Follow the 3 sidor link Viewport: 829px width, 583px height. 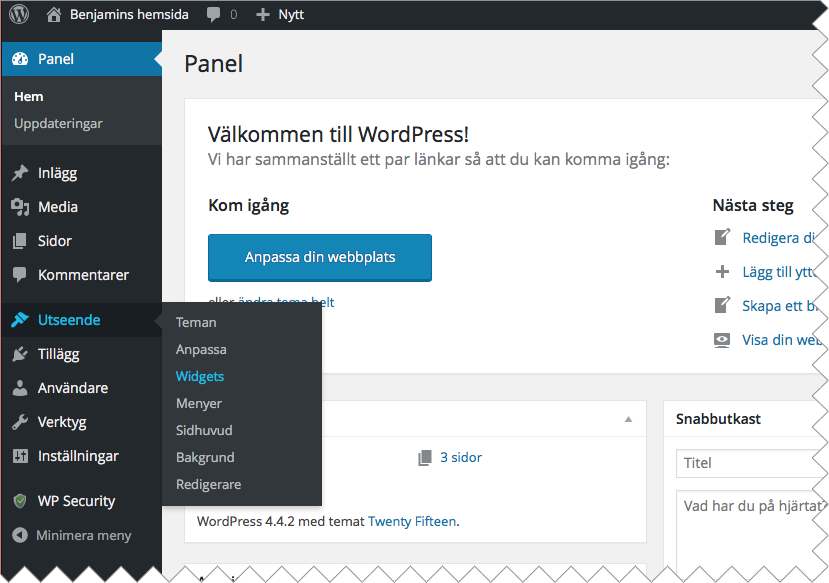460,458
